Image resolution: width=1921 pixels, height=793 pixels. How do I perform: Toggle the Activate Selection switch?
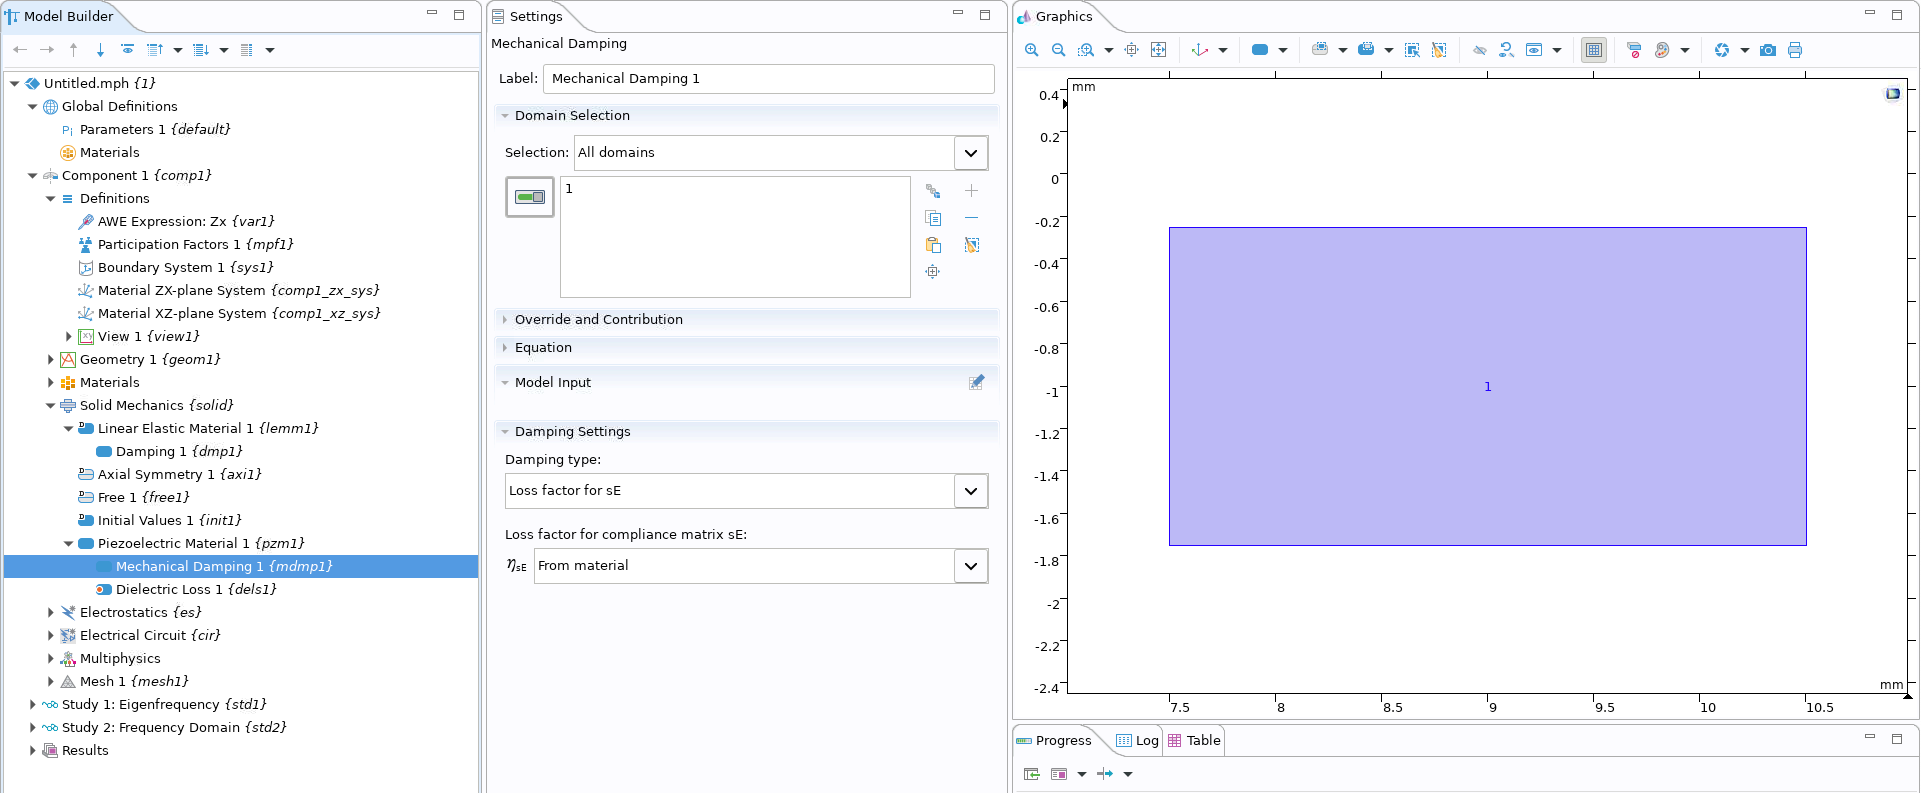click(x=530, y=197)
